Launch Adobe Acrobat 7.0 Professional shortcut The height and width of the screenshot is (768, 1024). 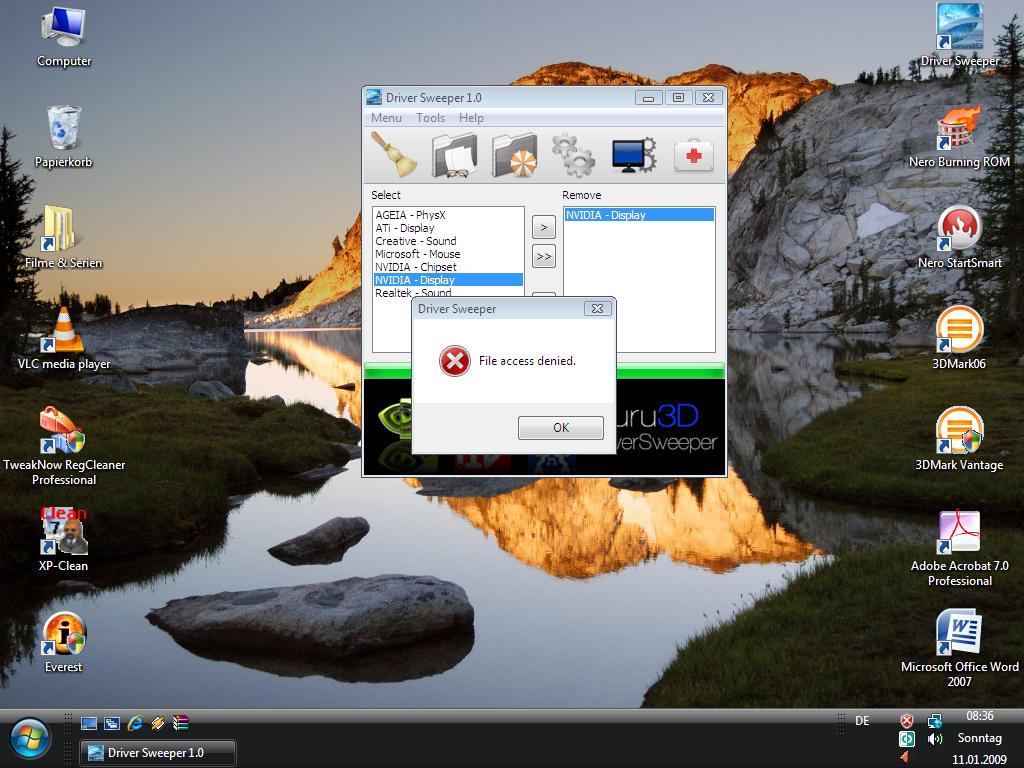click(959, 550)
